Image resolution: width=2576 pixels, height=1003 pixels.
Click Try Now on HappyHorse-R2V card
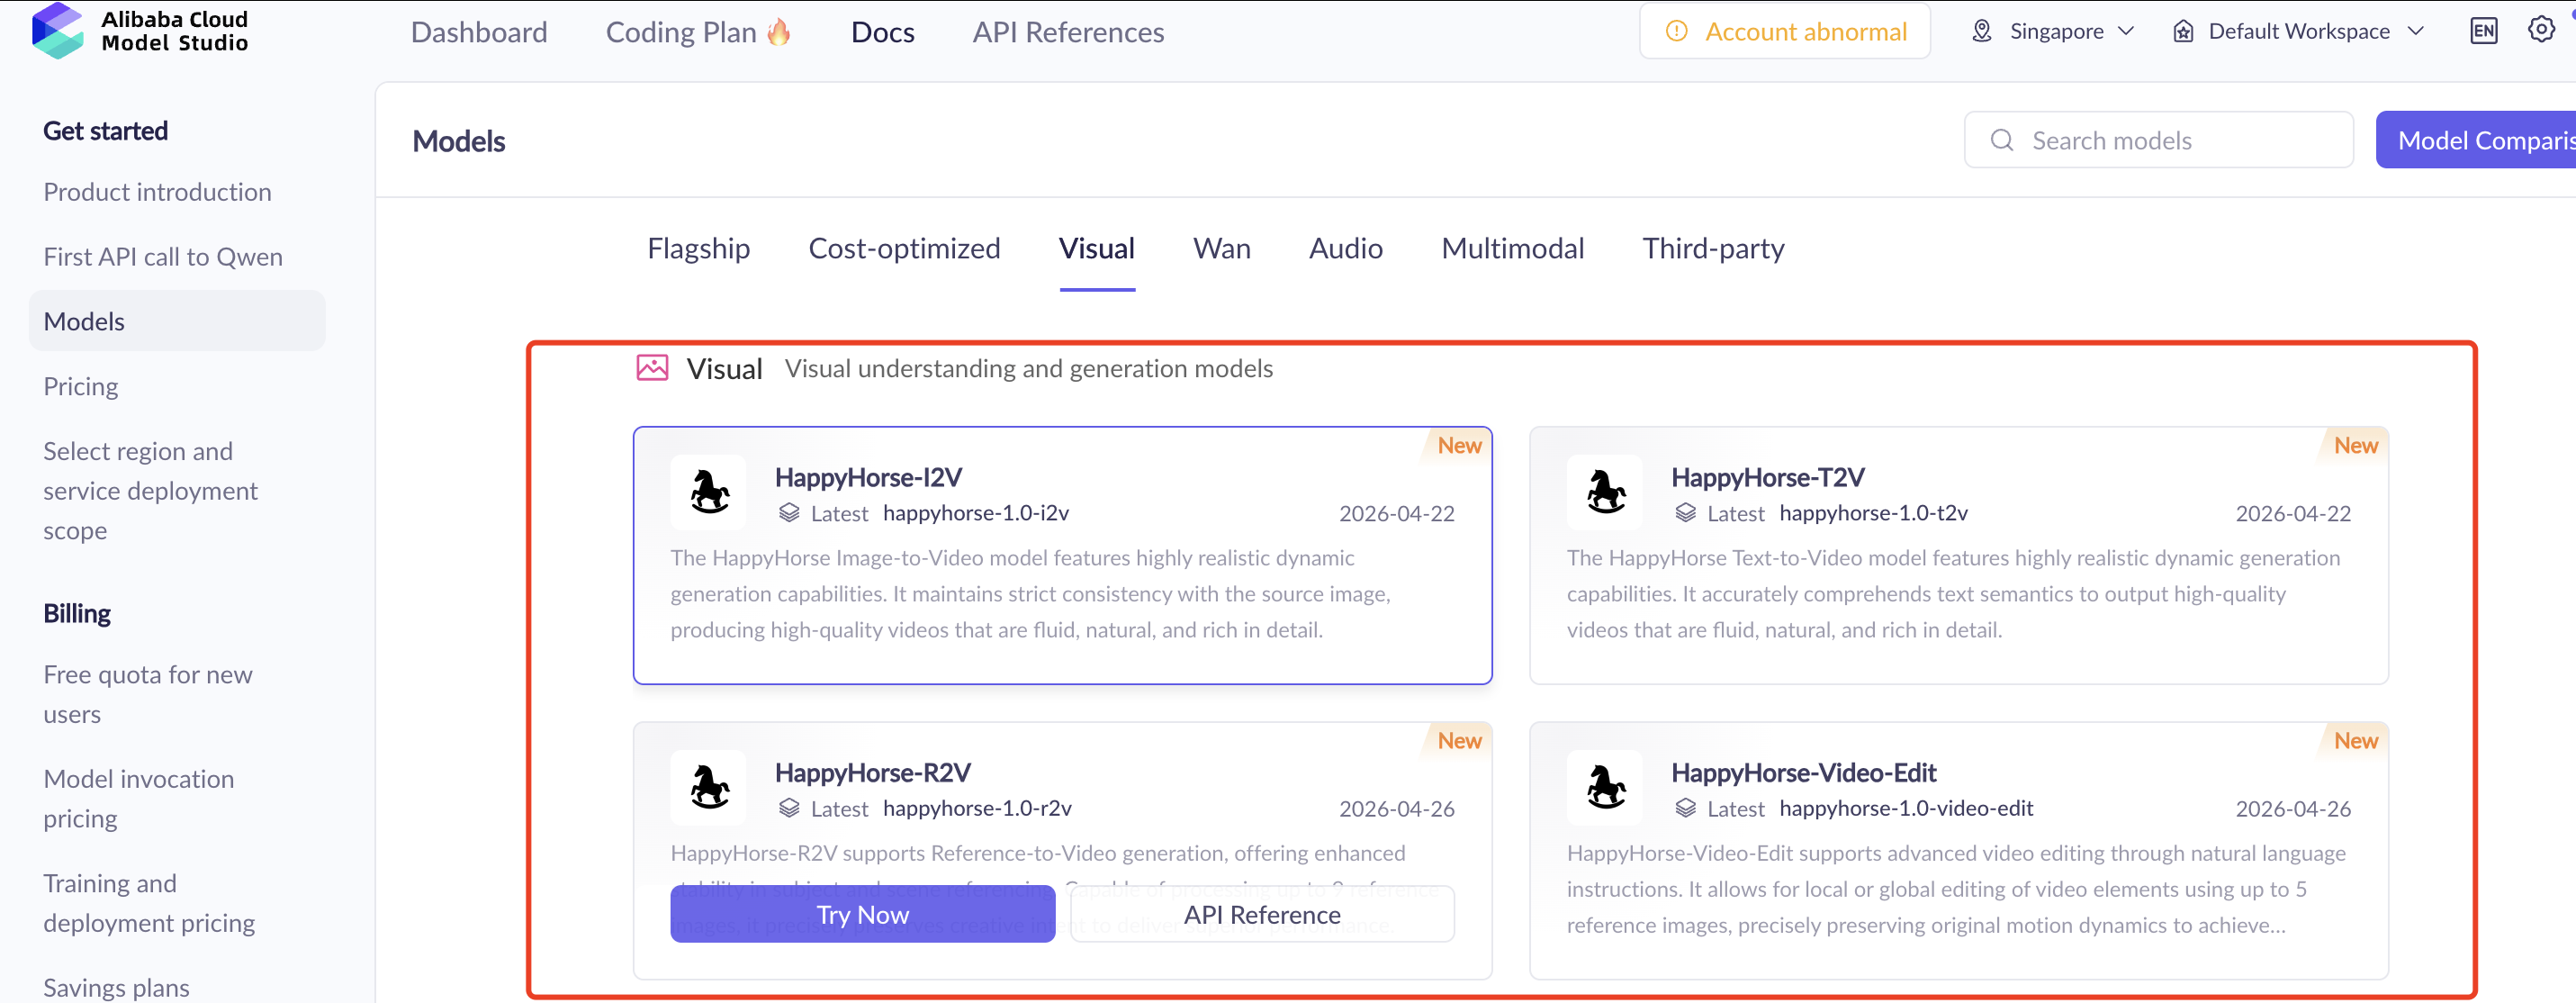862,914
